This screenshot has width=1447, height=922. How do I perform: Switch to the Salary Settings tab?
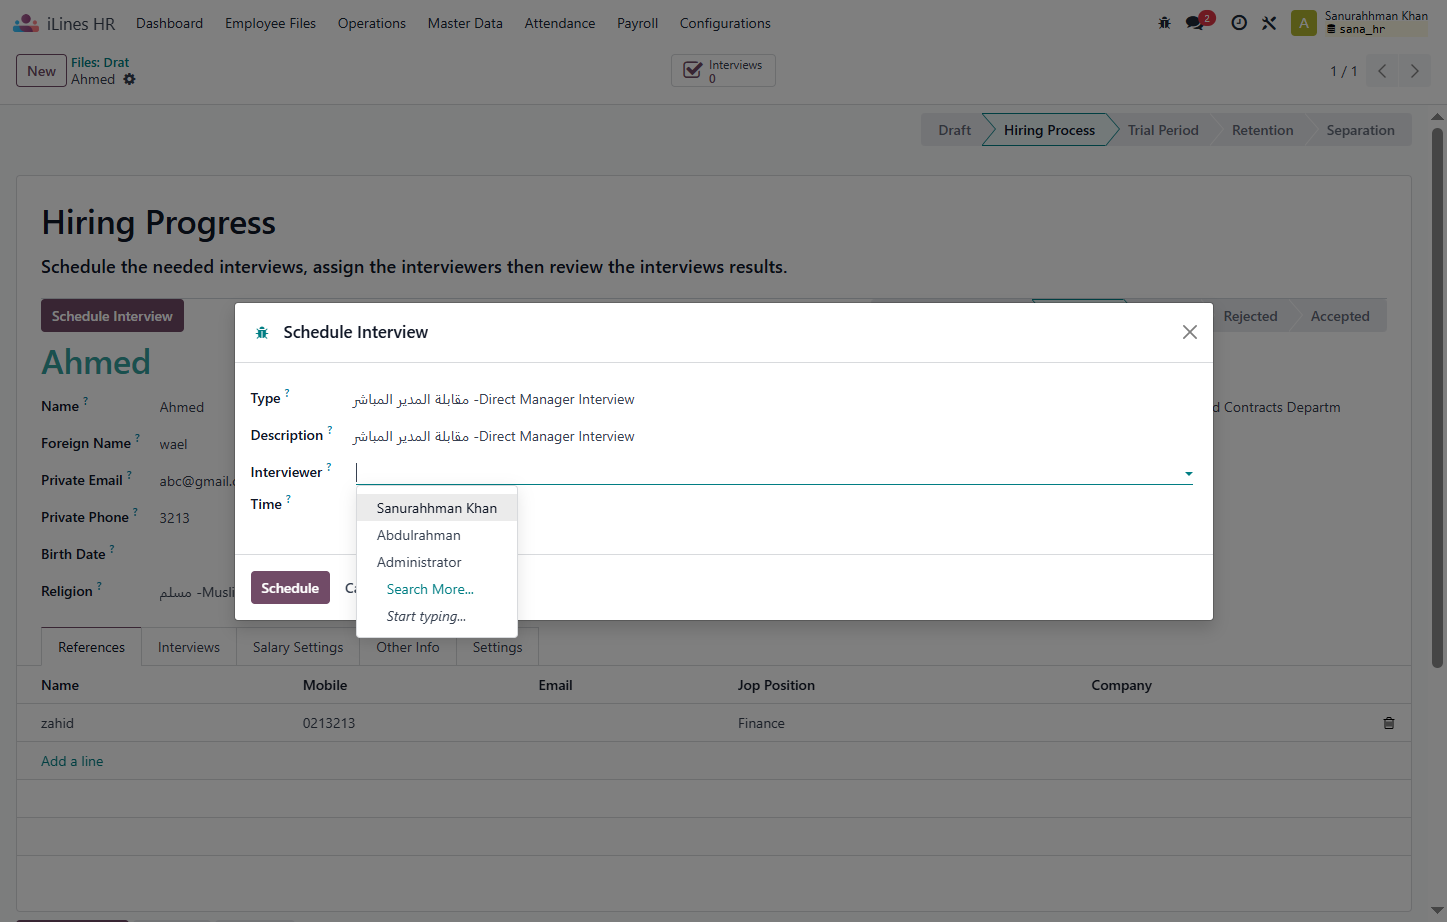click(x=298, y=647)
